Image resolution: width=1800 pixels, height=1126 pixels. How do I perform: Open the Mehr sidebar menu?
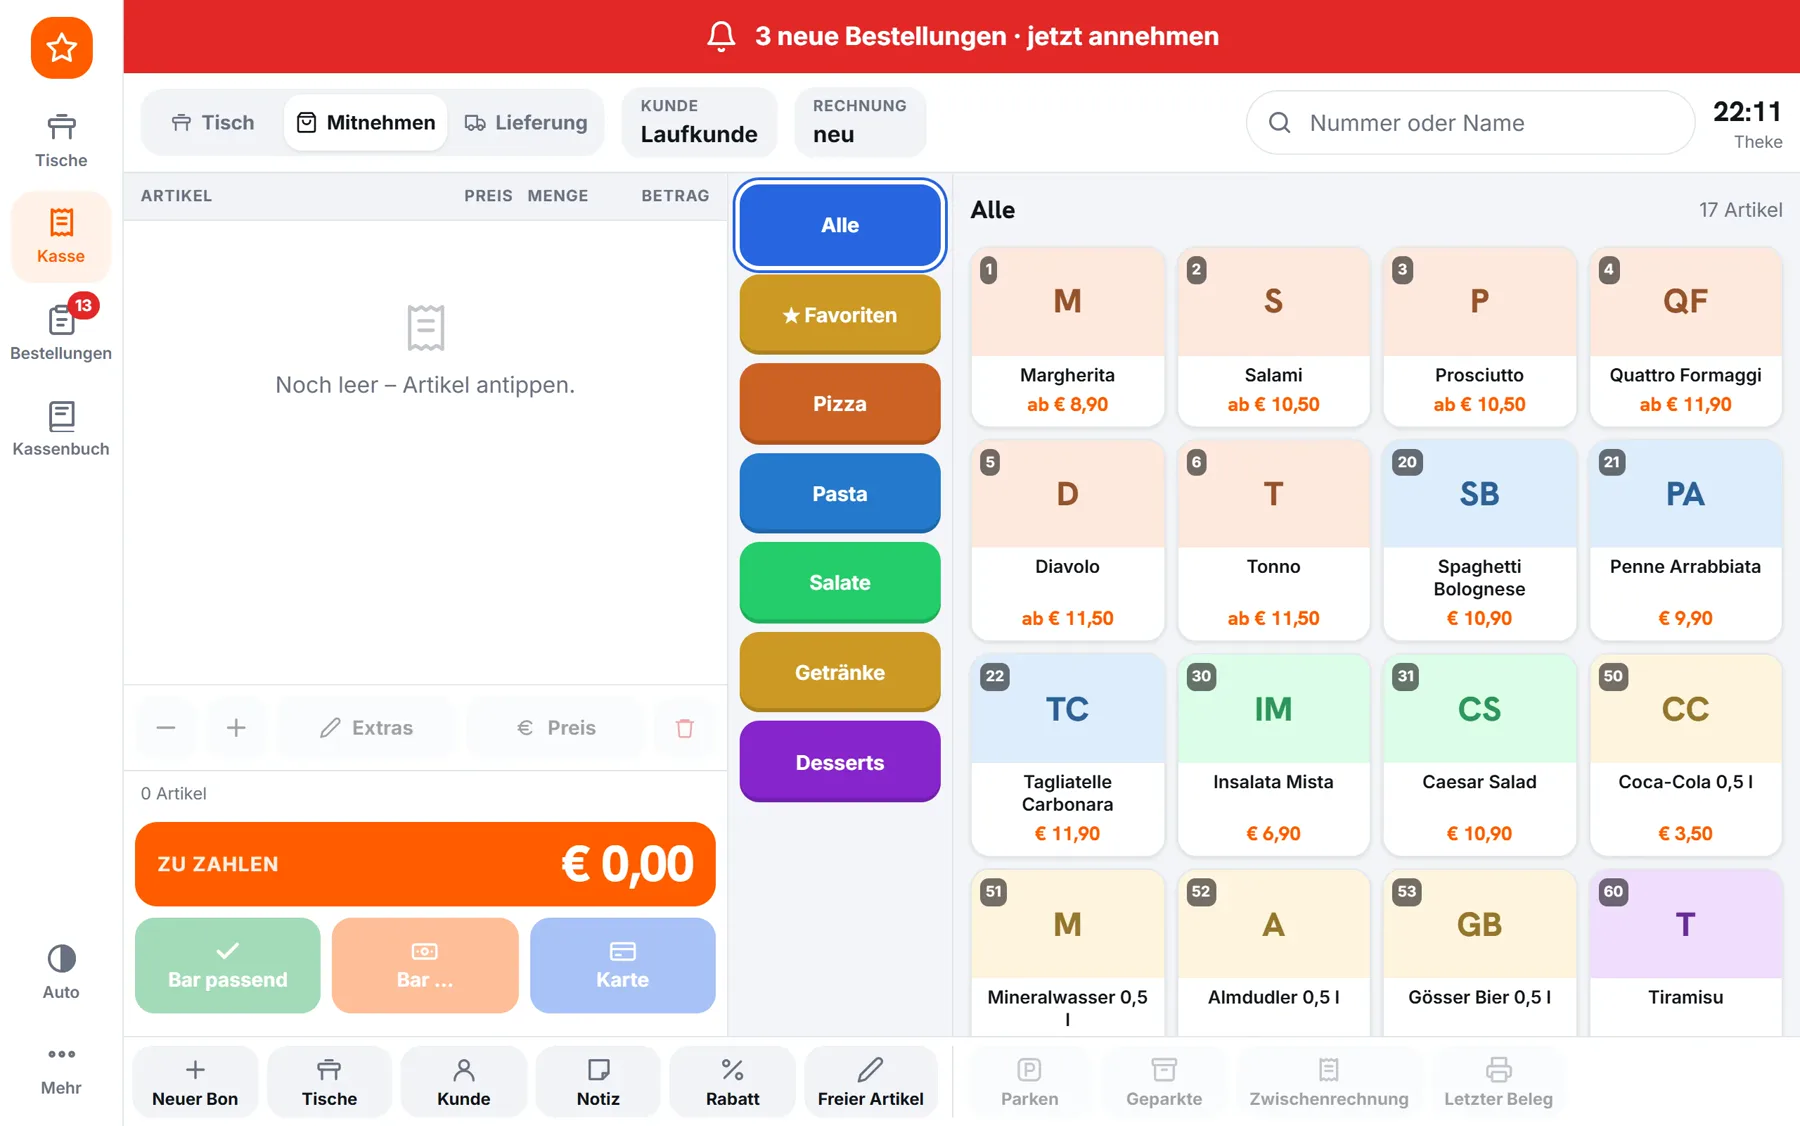click(61, 1069)
